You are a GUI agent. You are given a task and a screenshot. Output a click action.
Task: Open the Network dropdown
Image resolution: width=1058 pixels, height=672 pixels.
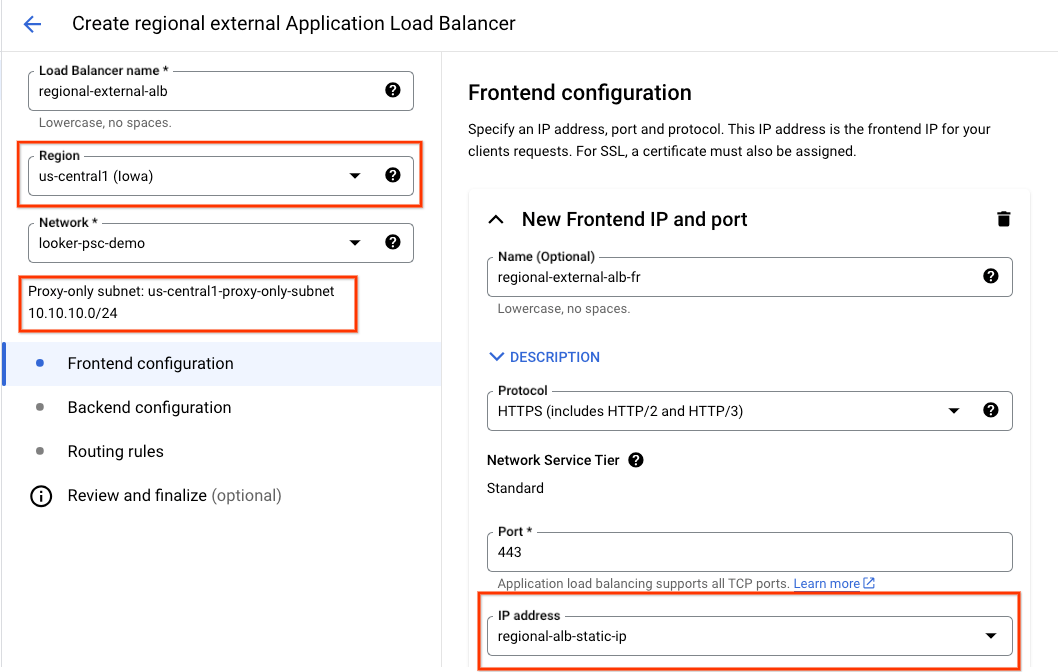click(354, 243)
